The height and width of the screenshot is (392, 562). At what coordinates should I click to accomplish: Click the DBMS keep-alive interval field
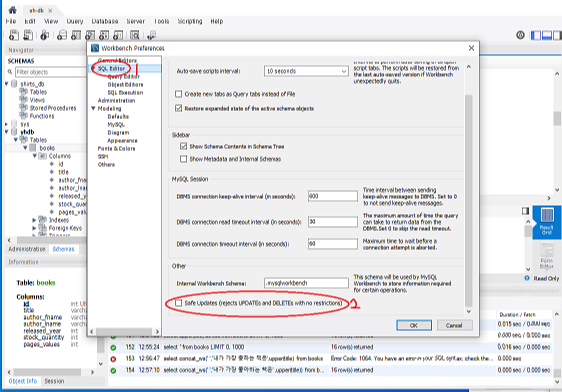coord(332,196)
